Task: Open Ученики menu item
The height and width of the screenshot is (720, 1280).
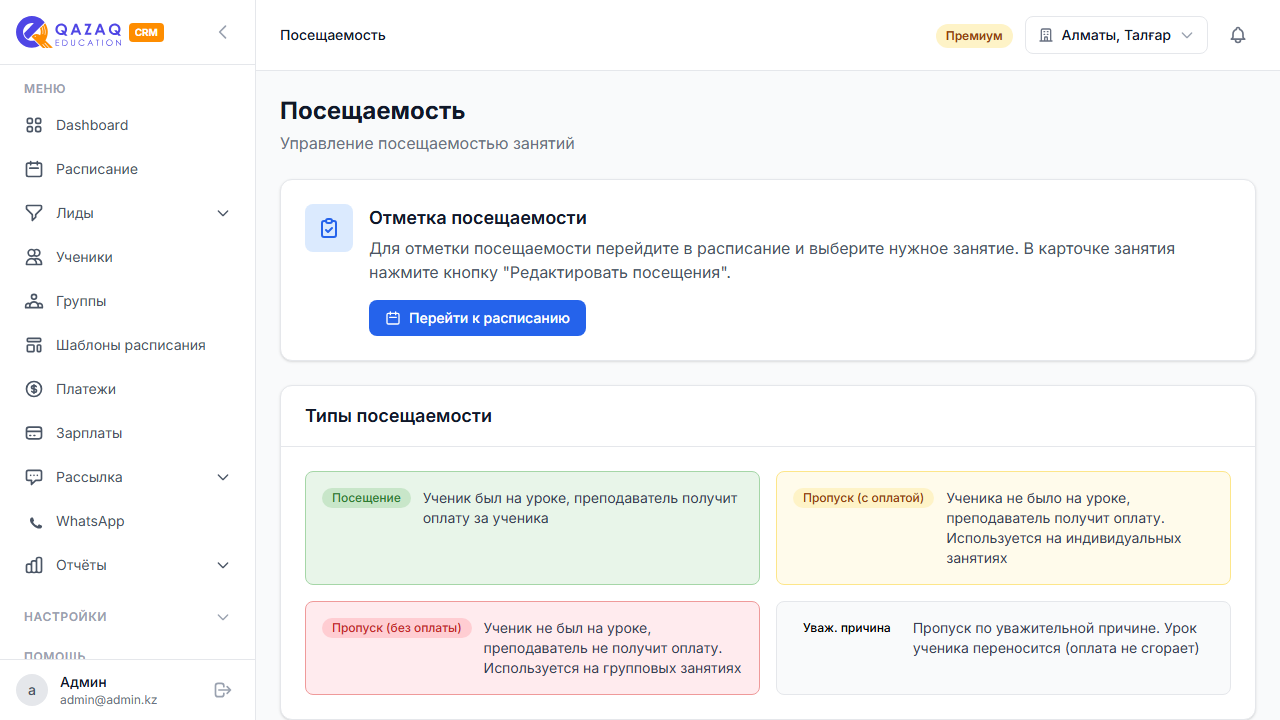Action: pos(128,257)
